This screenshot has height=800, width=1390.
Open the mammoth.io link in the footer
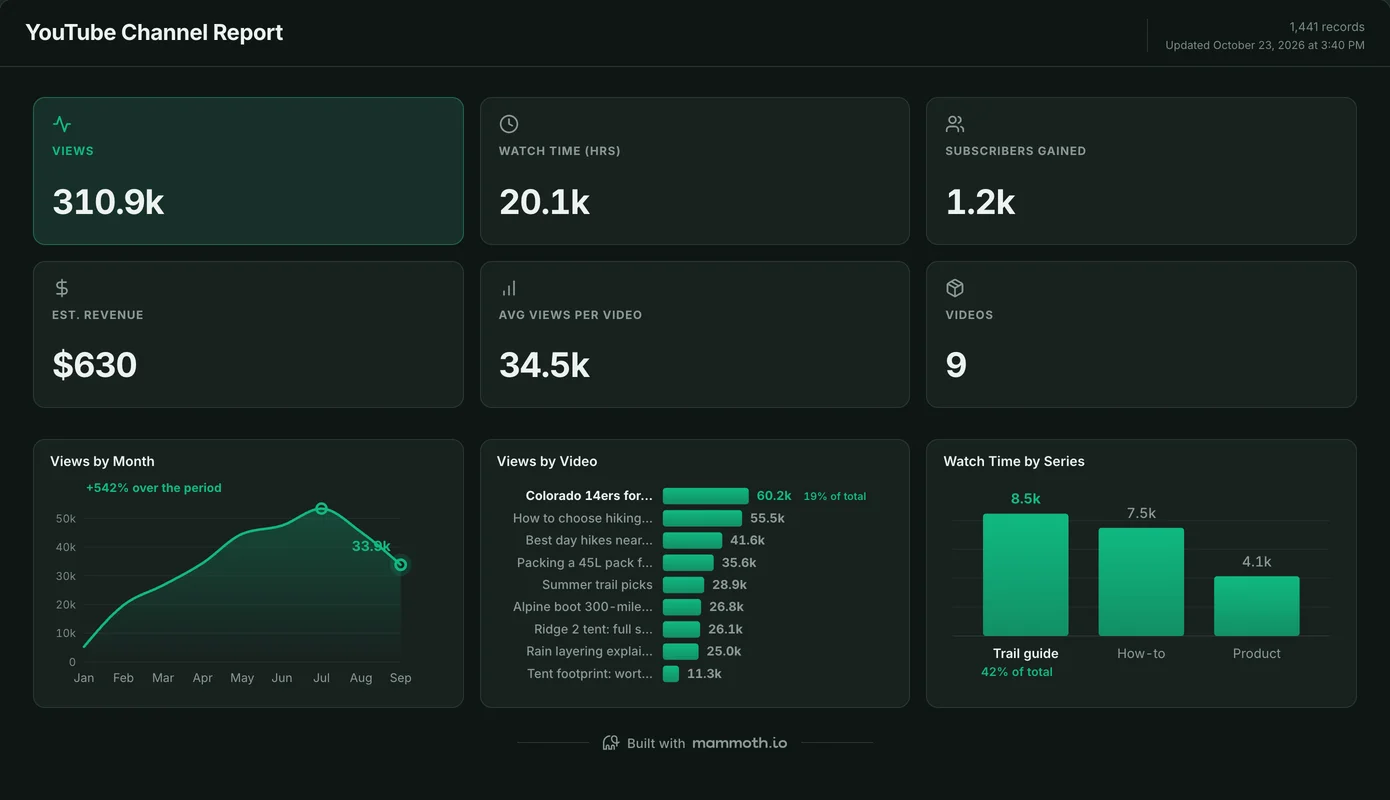tap(740, 743)
